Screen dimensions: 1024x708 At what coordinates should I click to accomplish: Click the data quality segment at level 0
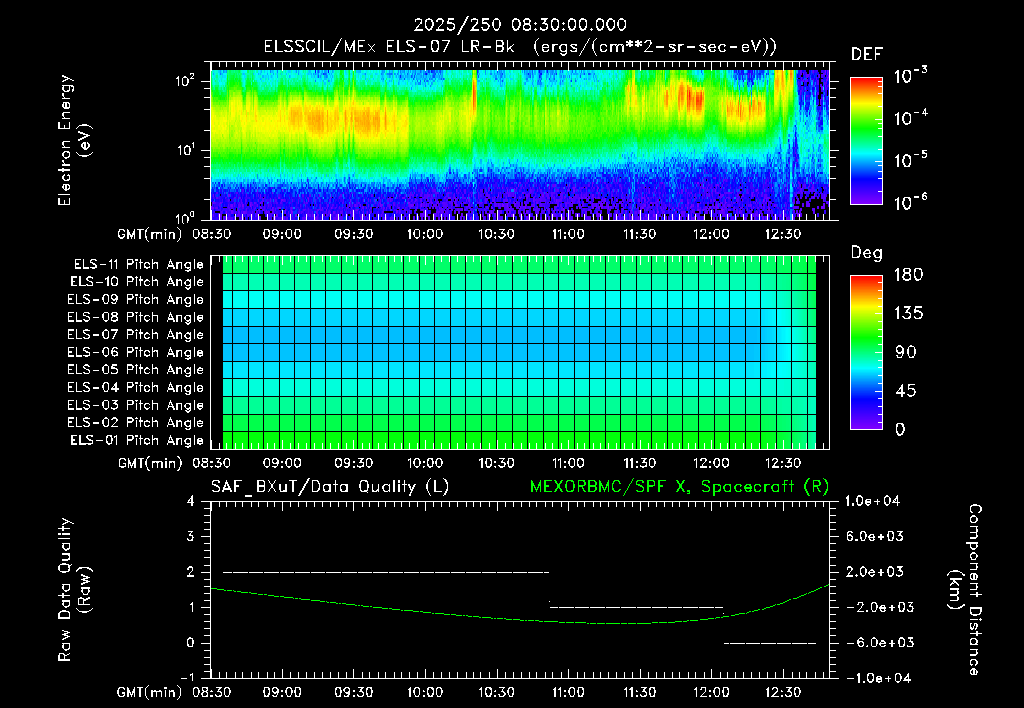coord(770,643)
